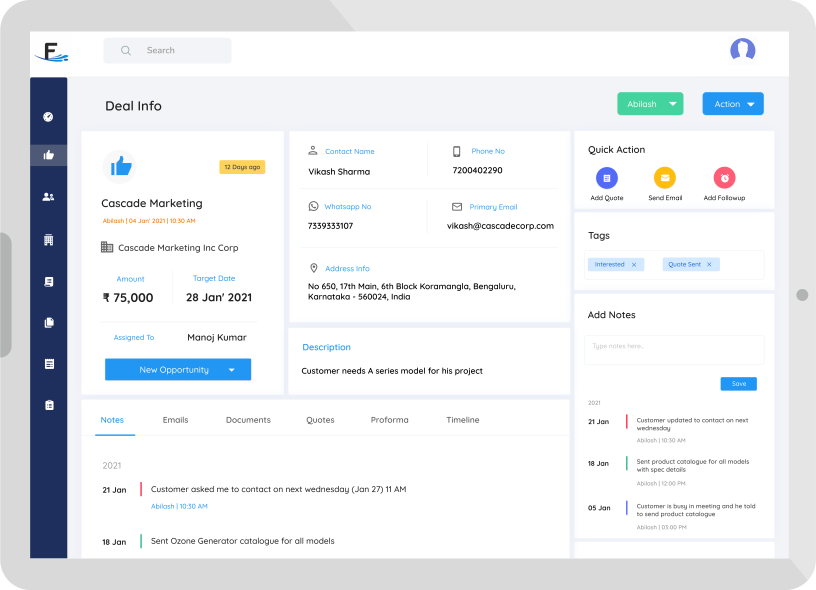This screenshot has height=590, width=816.
Task: Switch to the Emails tab
Action: tap(175, 420)
